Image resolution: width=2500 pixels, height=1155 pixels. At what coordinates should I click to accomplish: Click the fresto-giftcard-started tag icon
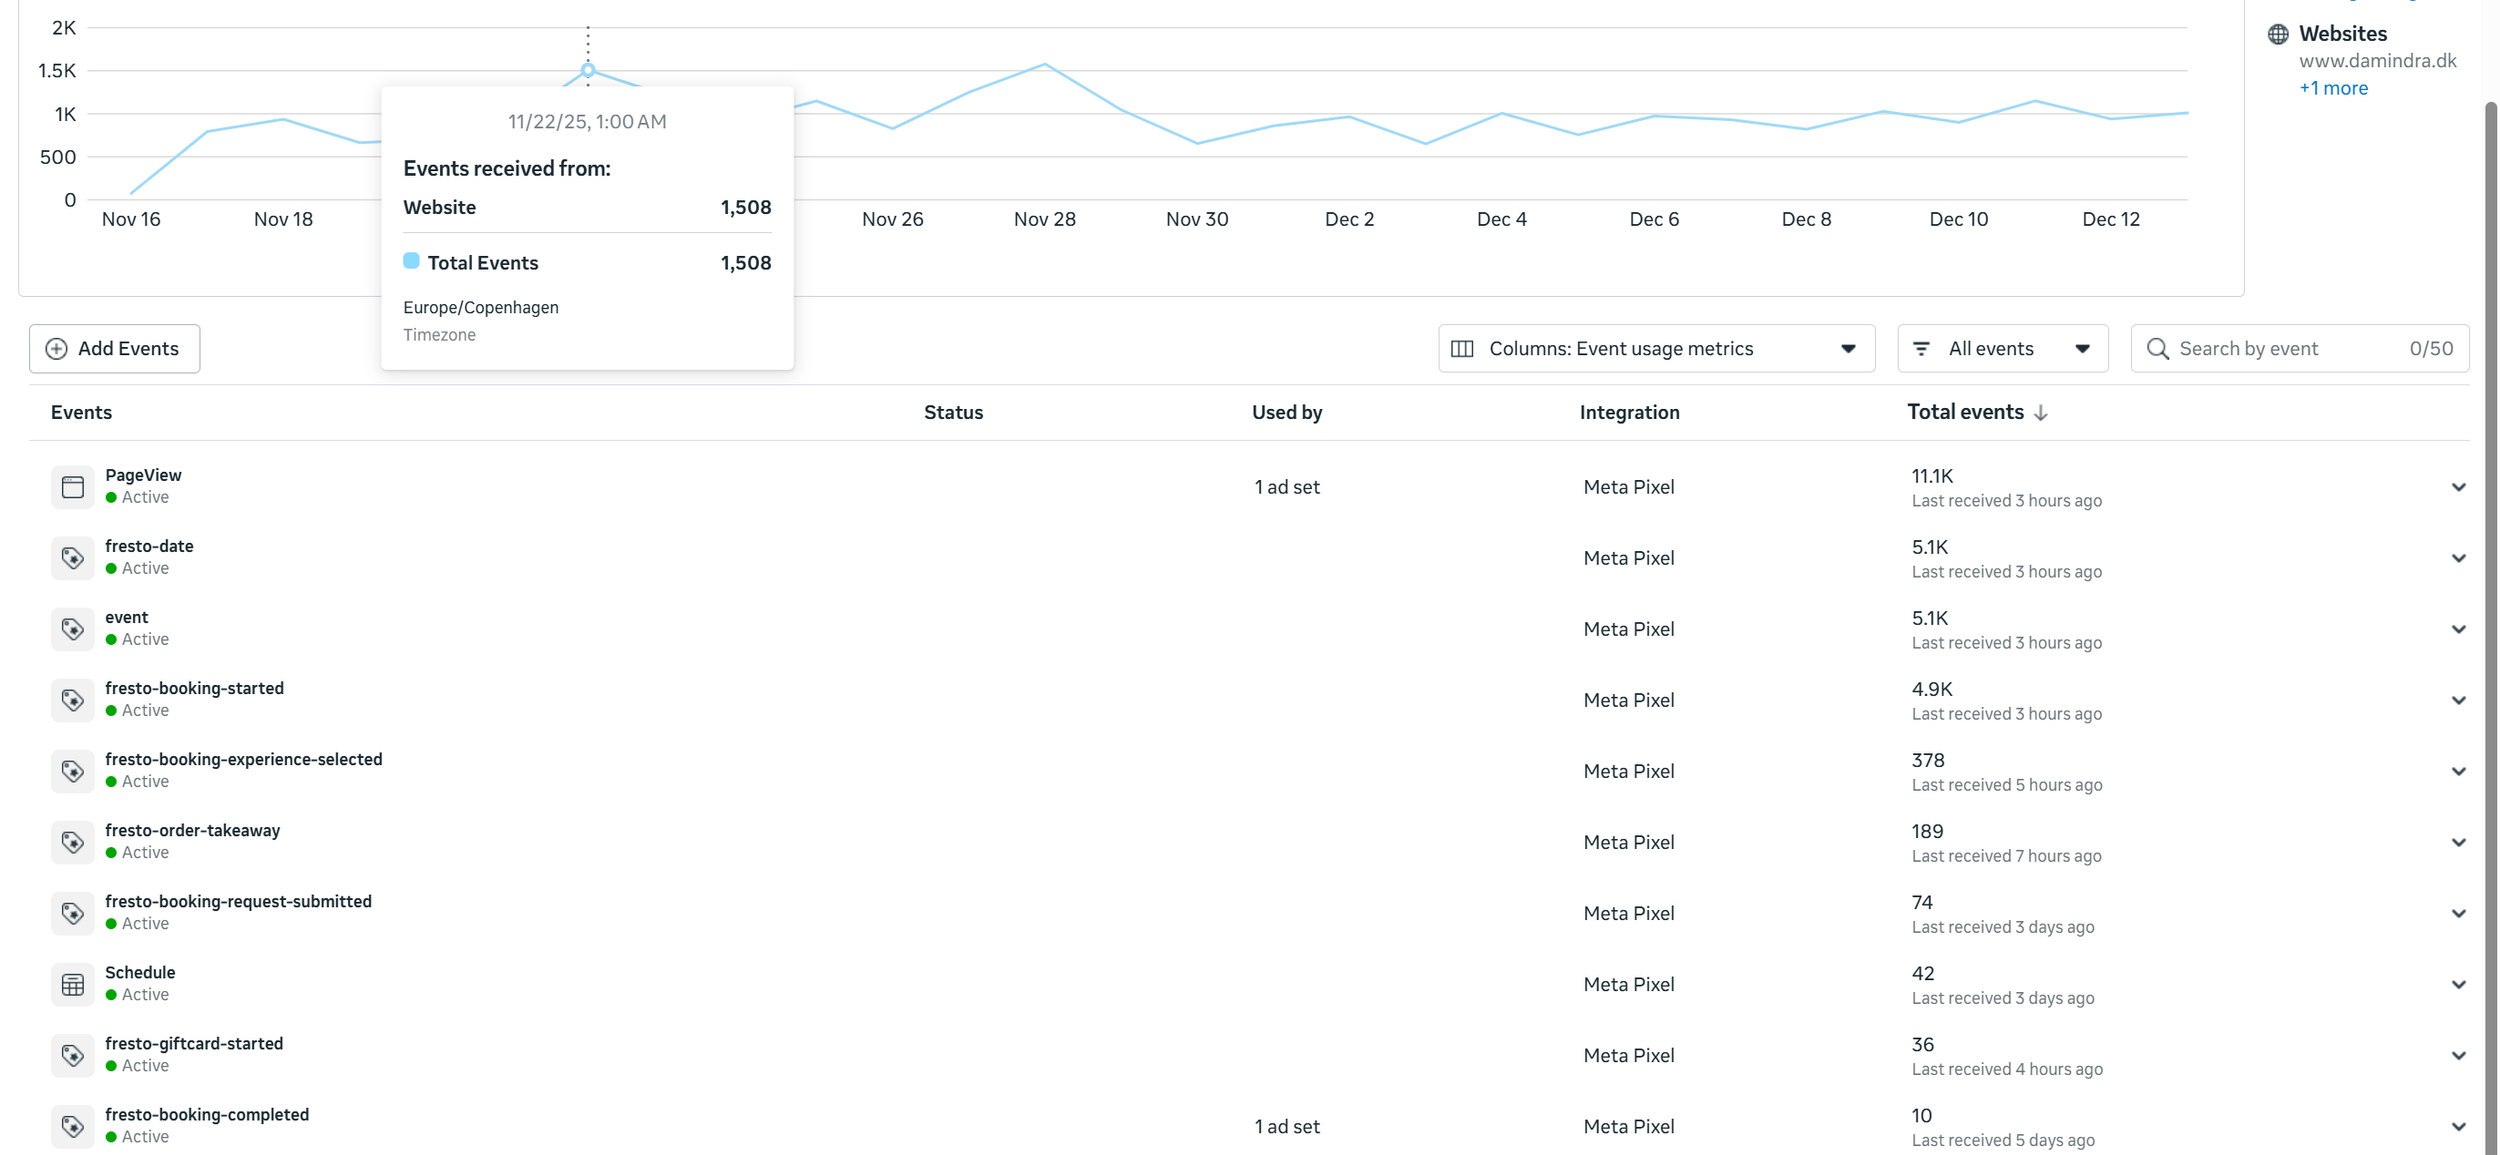[72, 1055]
